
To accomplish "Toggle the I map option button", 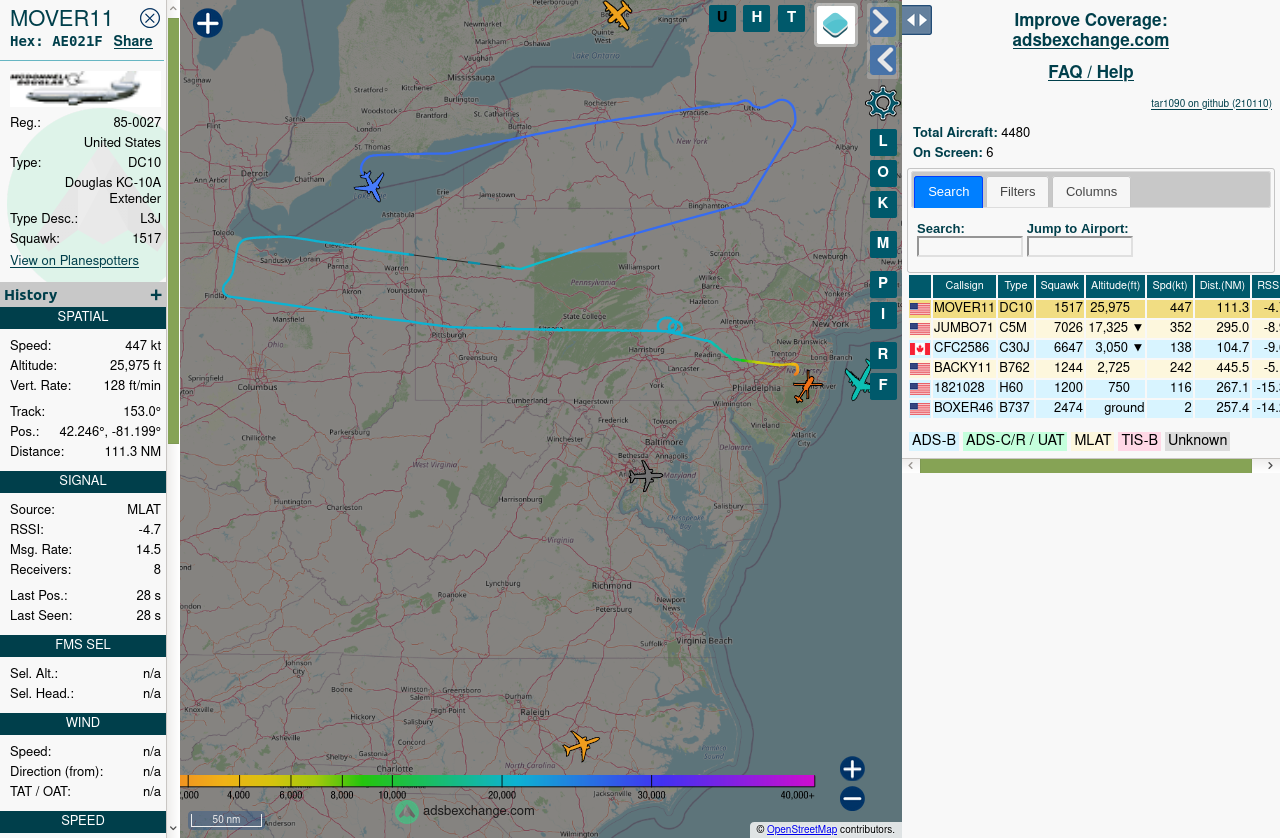I will [883, 315].
